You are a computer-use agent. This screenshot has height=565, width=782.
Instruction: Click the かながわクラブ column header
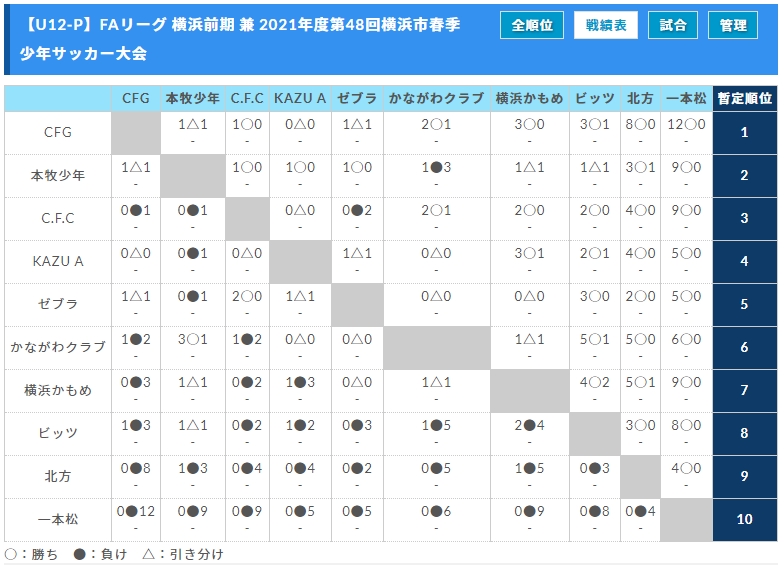[436, 99]
